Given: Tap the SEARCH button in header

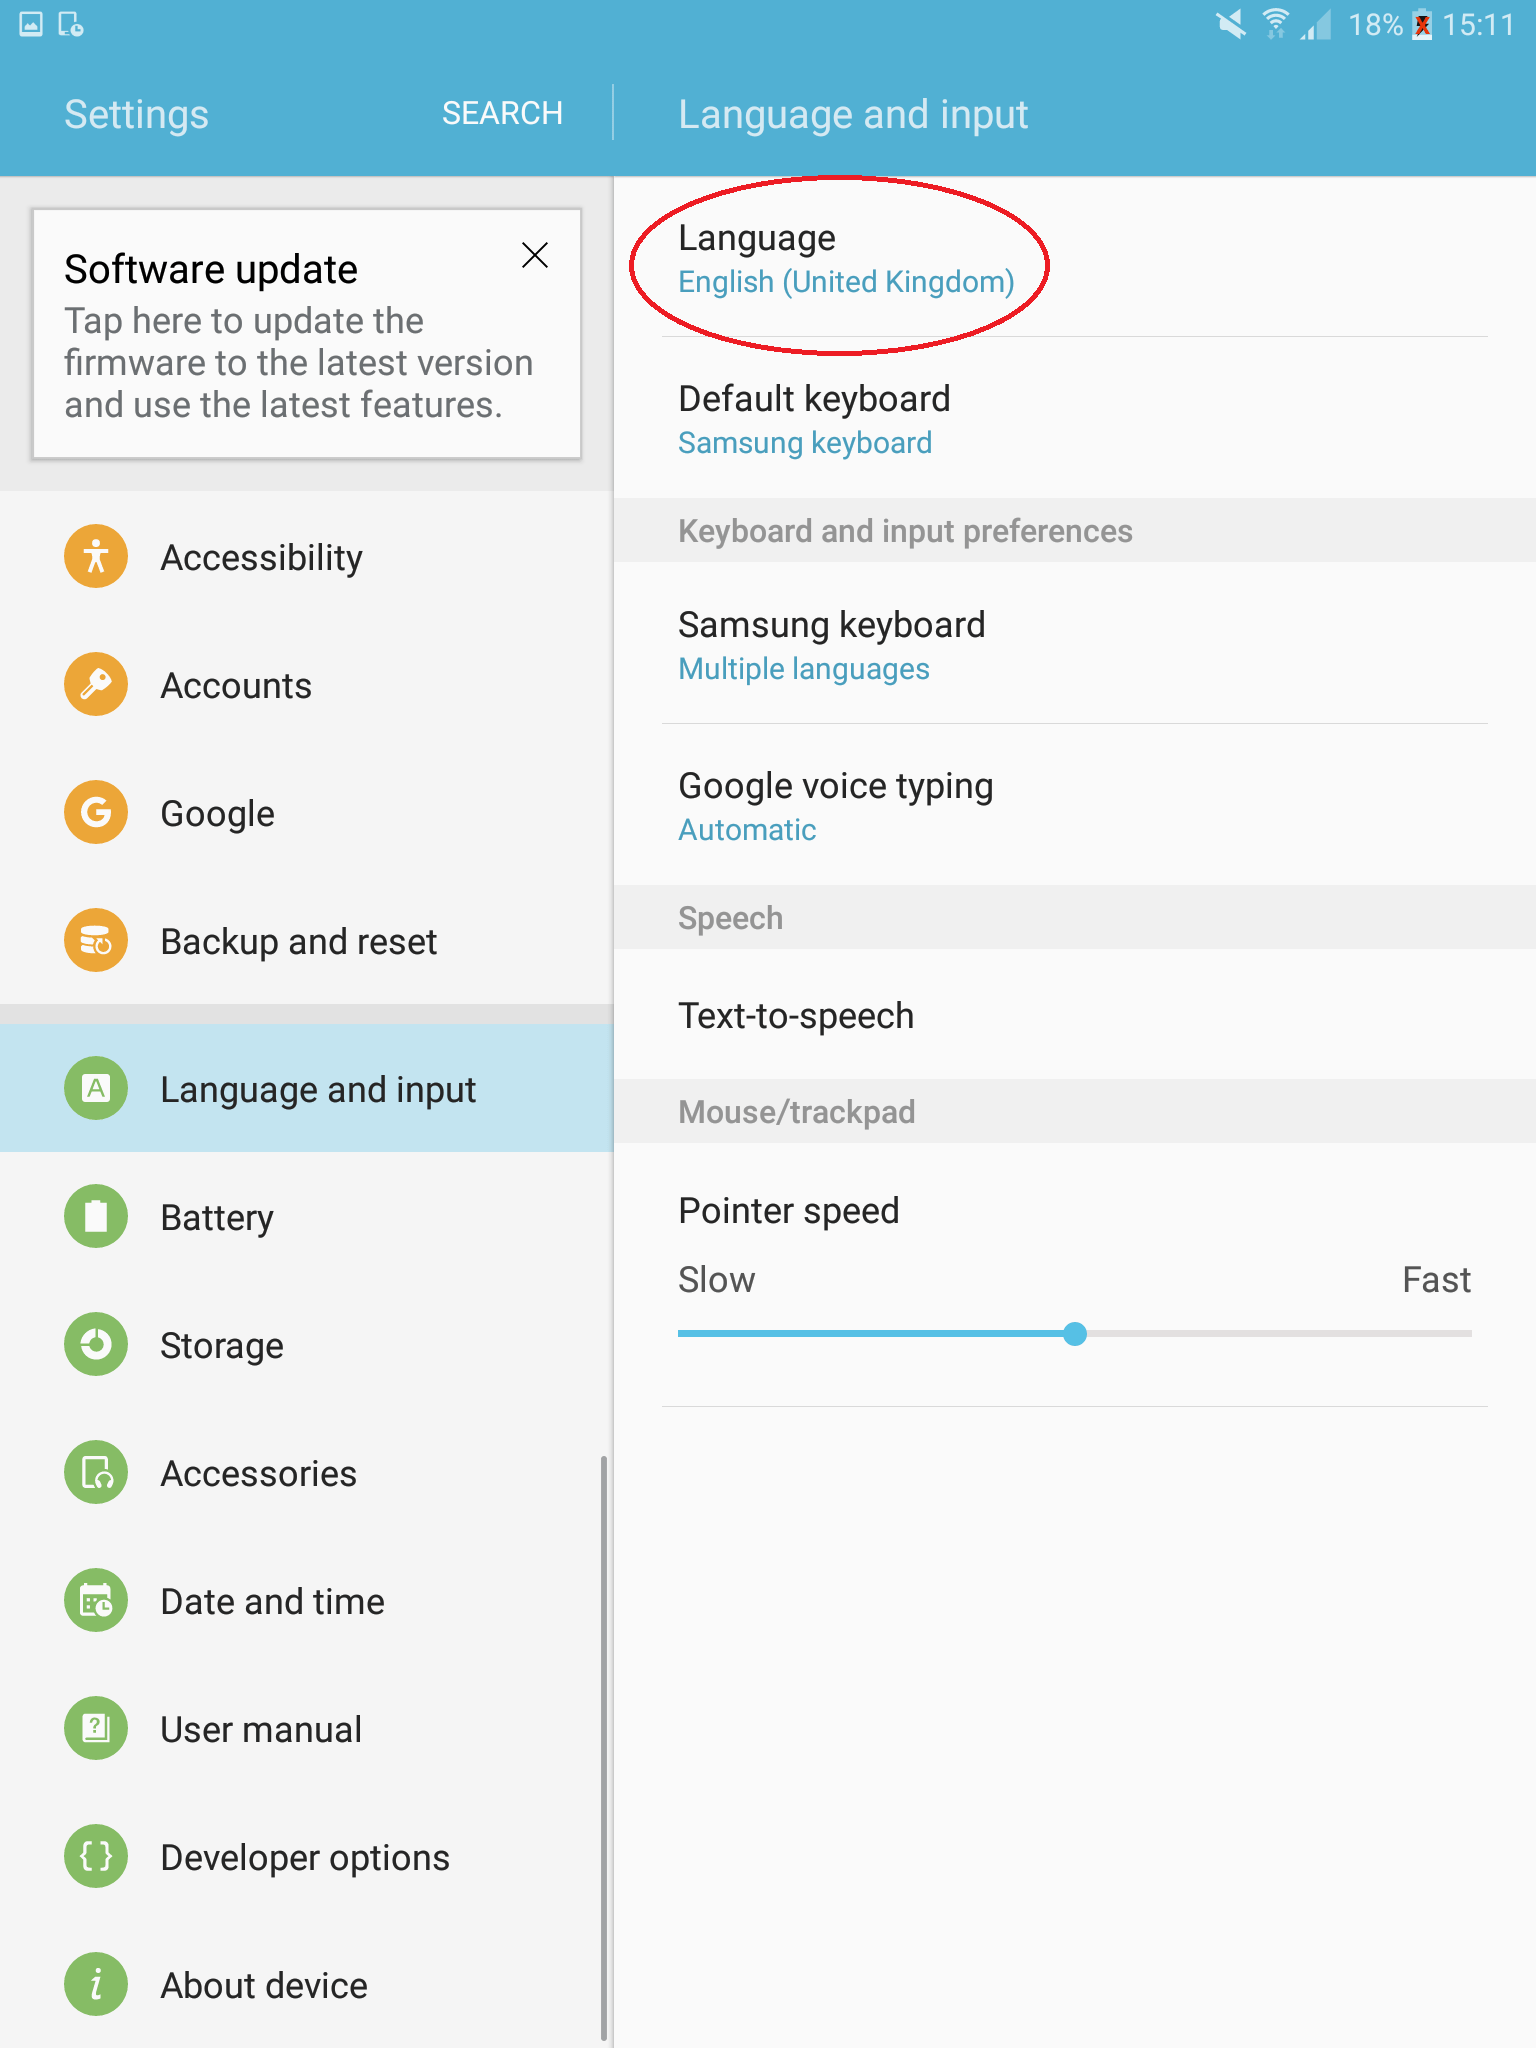Looking at the screenshot, I should (502, 113).
